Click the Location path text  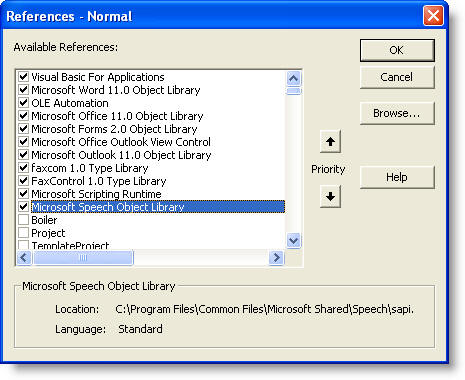pos(264,309)
